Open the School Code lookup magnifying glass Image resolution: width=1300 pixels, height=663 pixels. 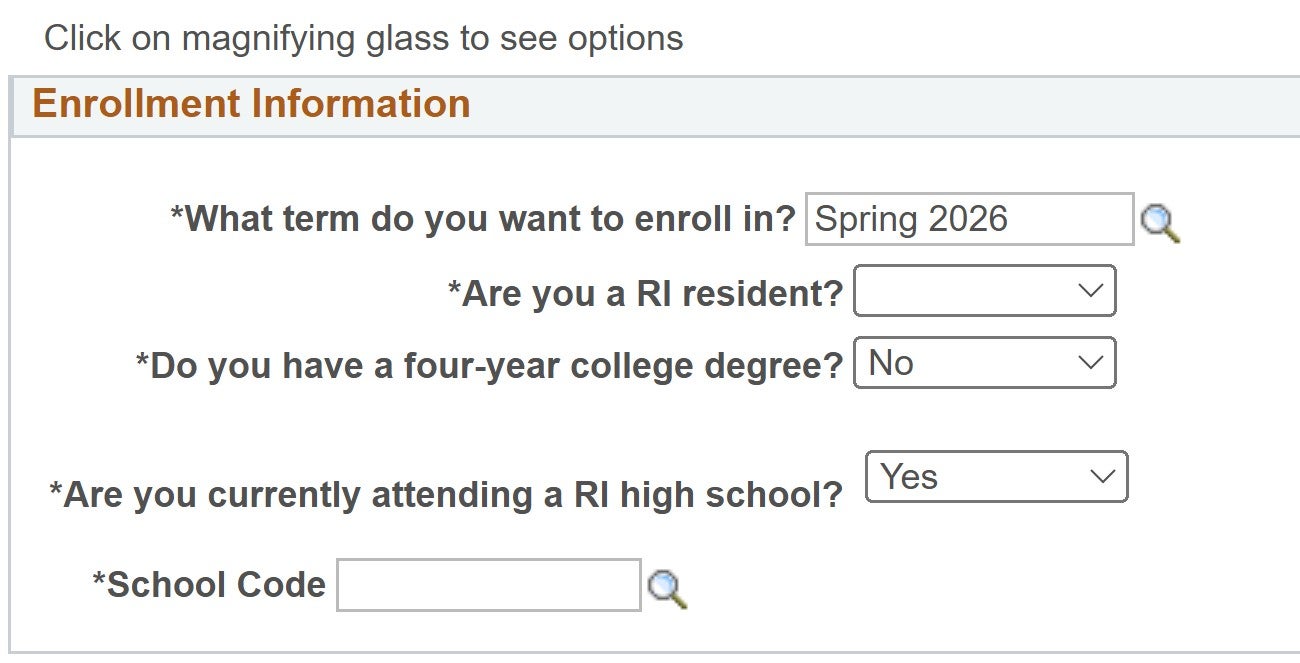point(667,589)
